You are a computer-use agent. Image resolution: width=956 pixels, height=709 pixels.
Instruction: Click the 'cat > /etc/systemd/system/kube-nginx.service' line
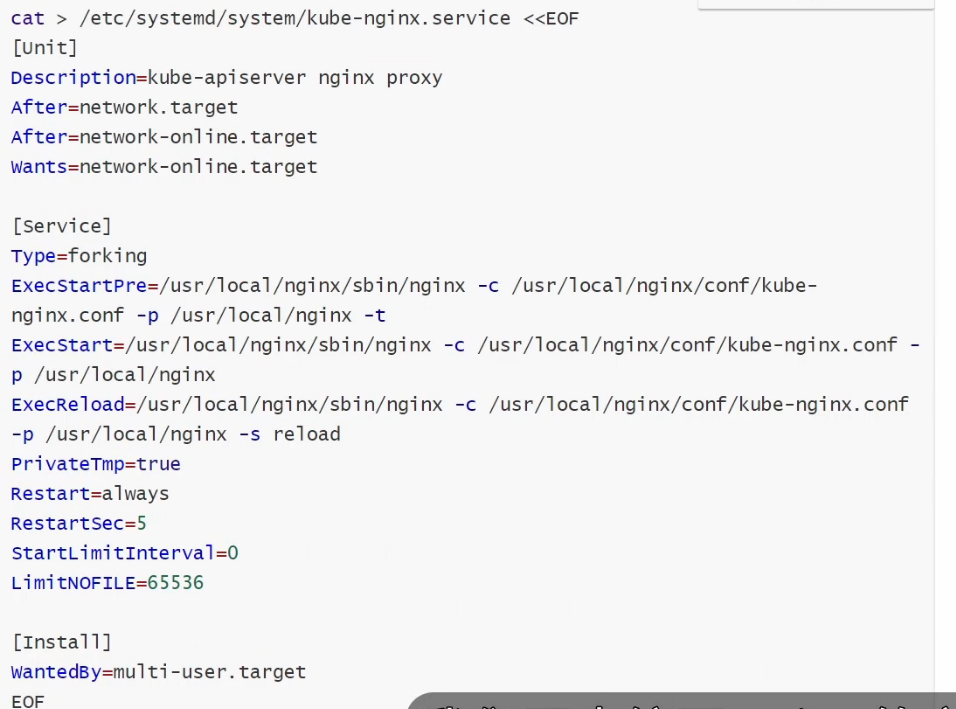pyautogui.click(x=294, y=19)
